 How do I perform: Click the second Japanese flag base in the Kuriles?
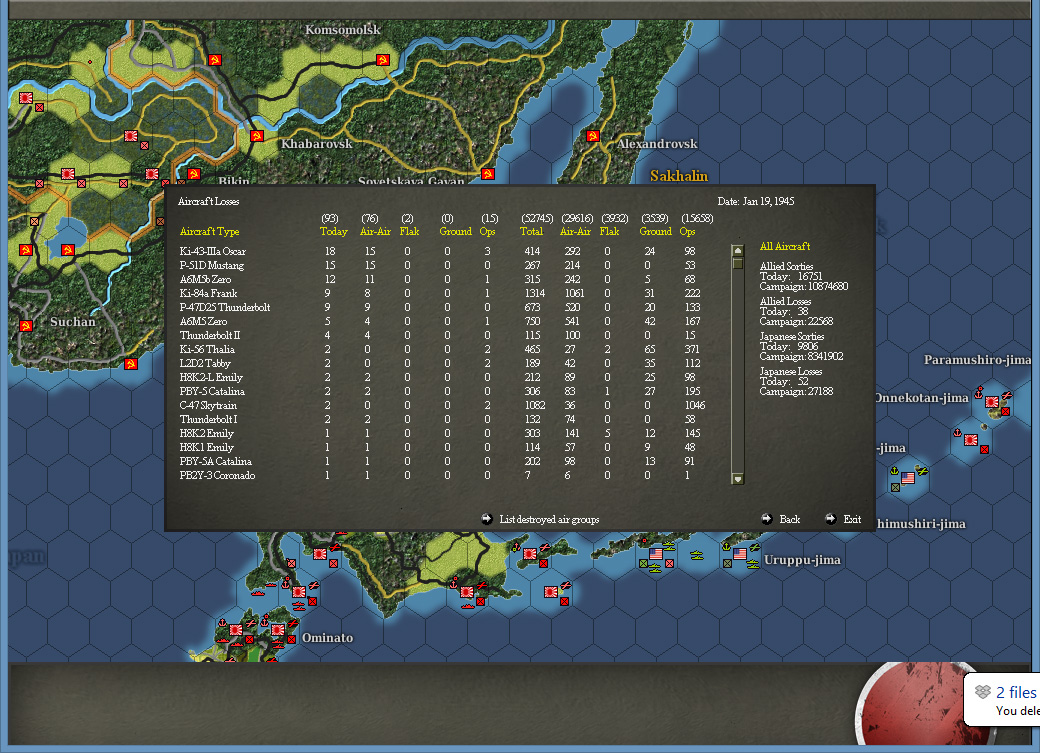point(971,440)
